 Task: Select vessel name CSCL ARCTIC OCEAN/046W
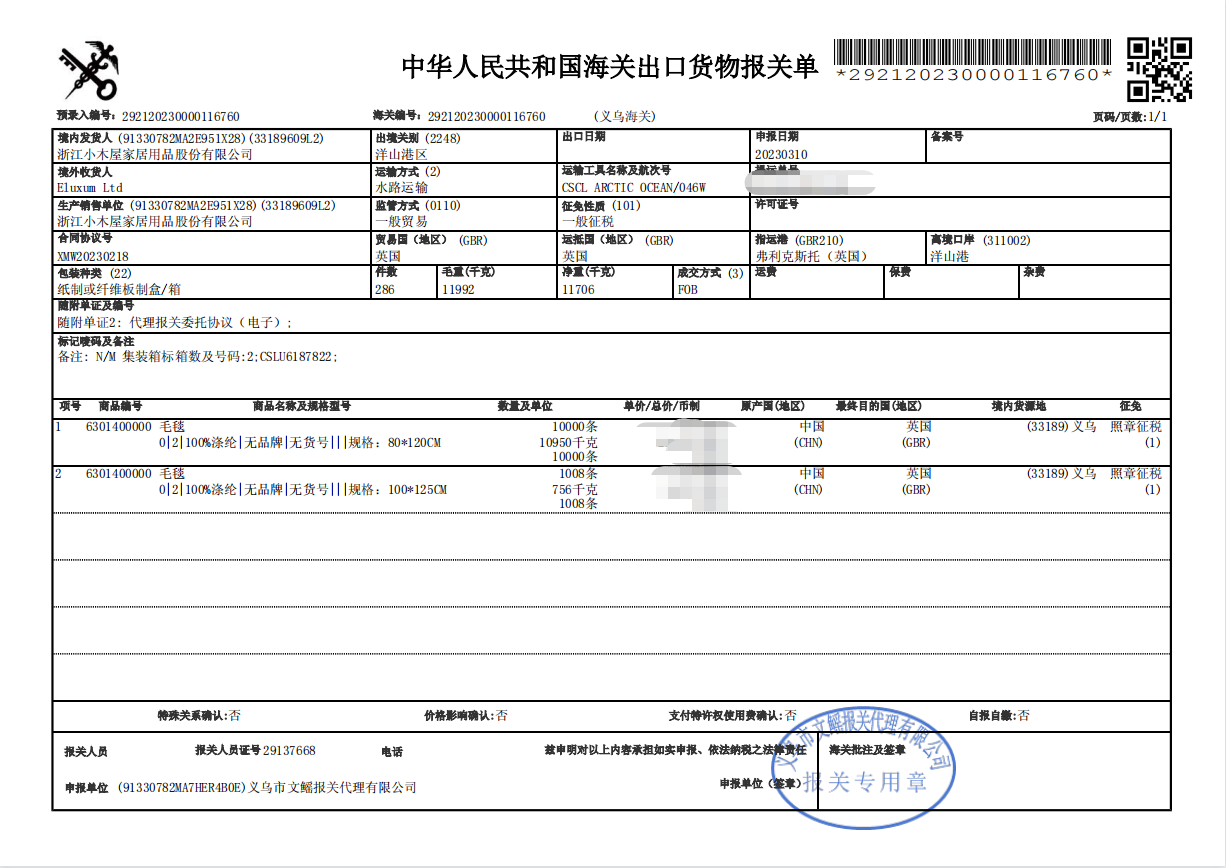634,188
